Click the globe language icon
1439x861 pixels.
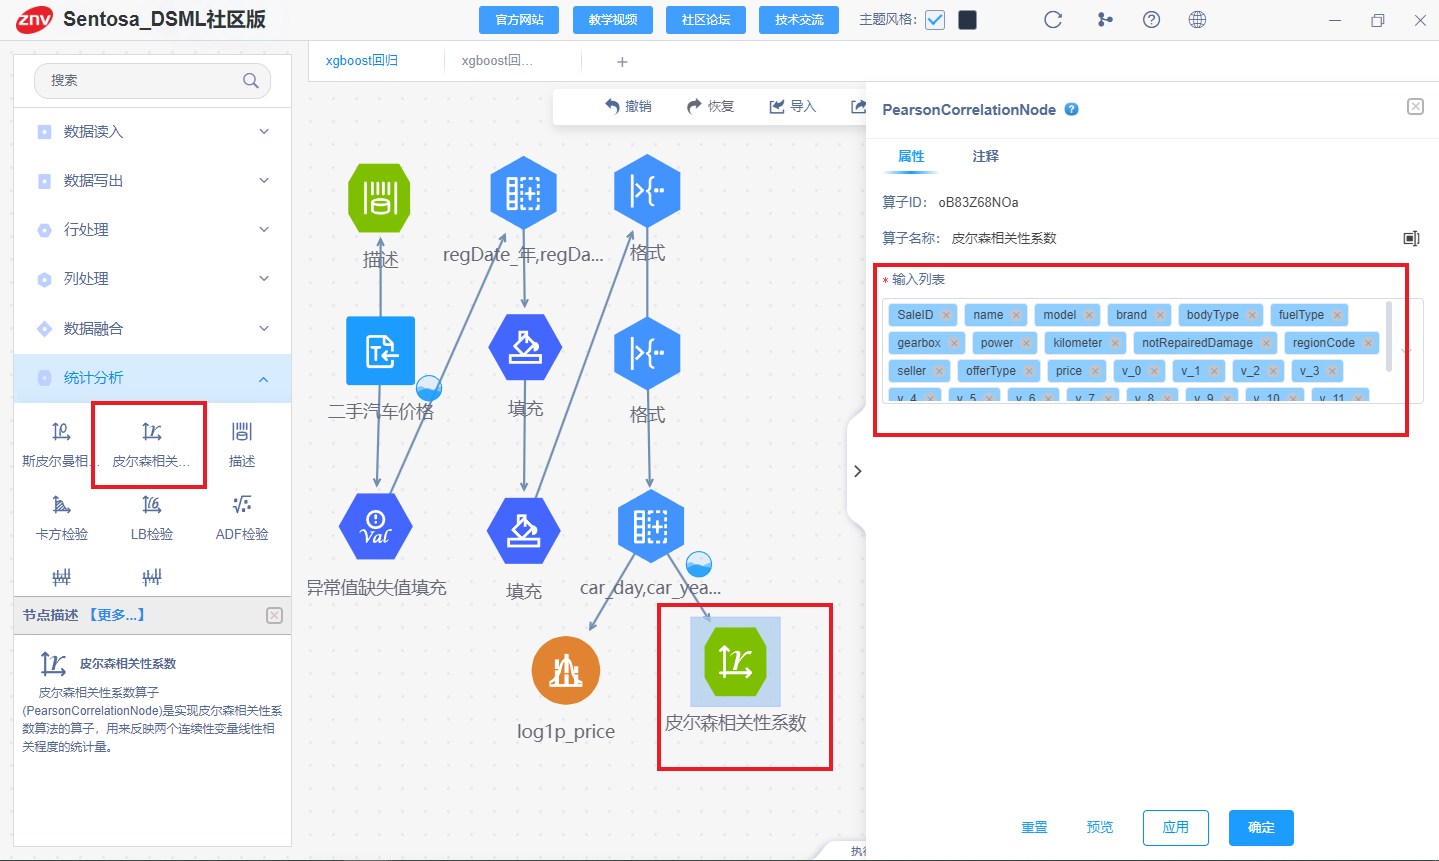tap(1197, 20)
